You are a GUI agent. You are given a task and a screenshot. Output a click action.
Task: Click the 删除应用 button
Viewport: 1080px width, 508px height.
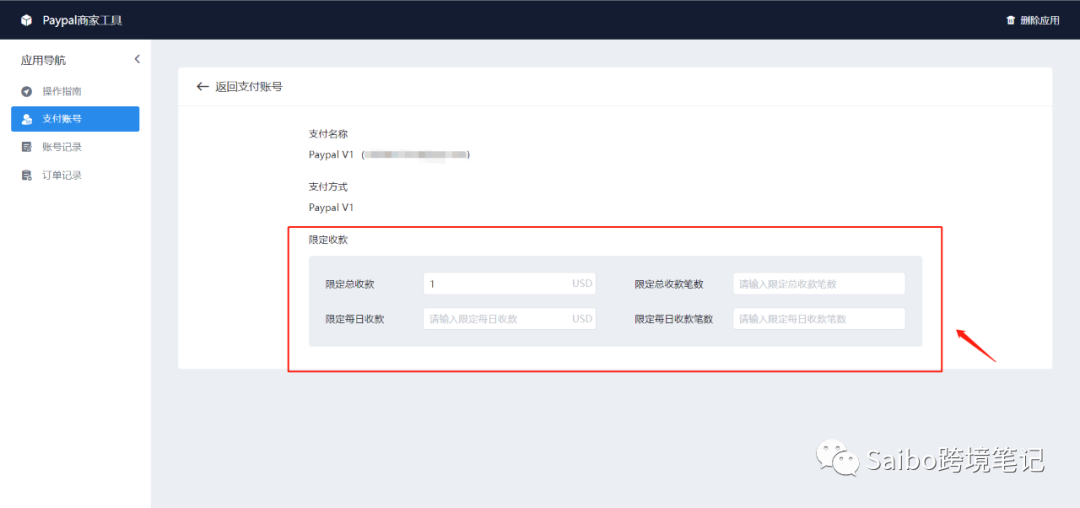[x=1032, y=21]
